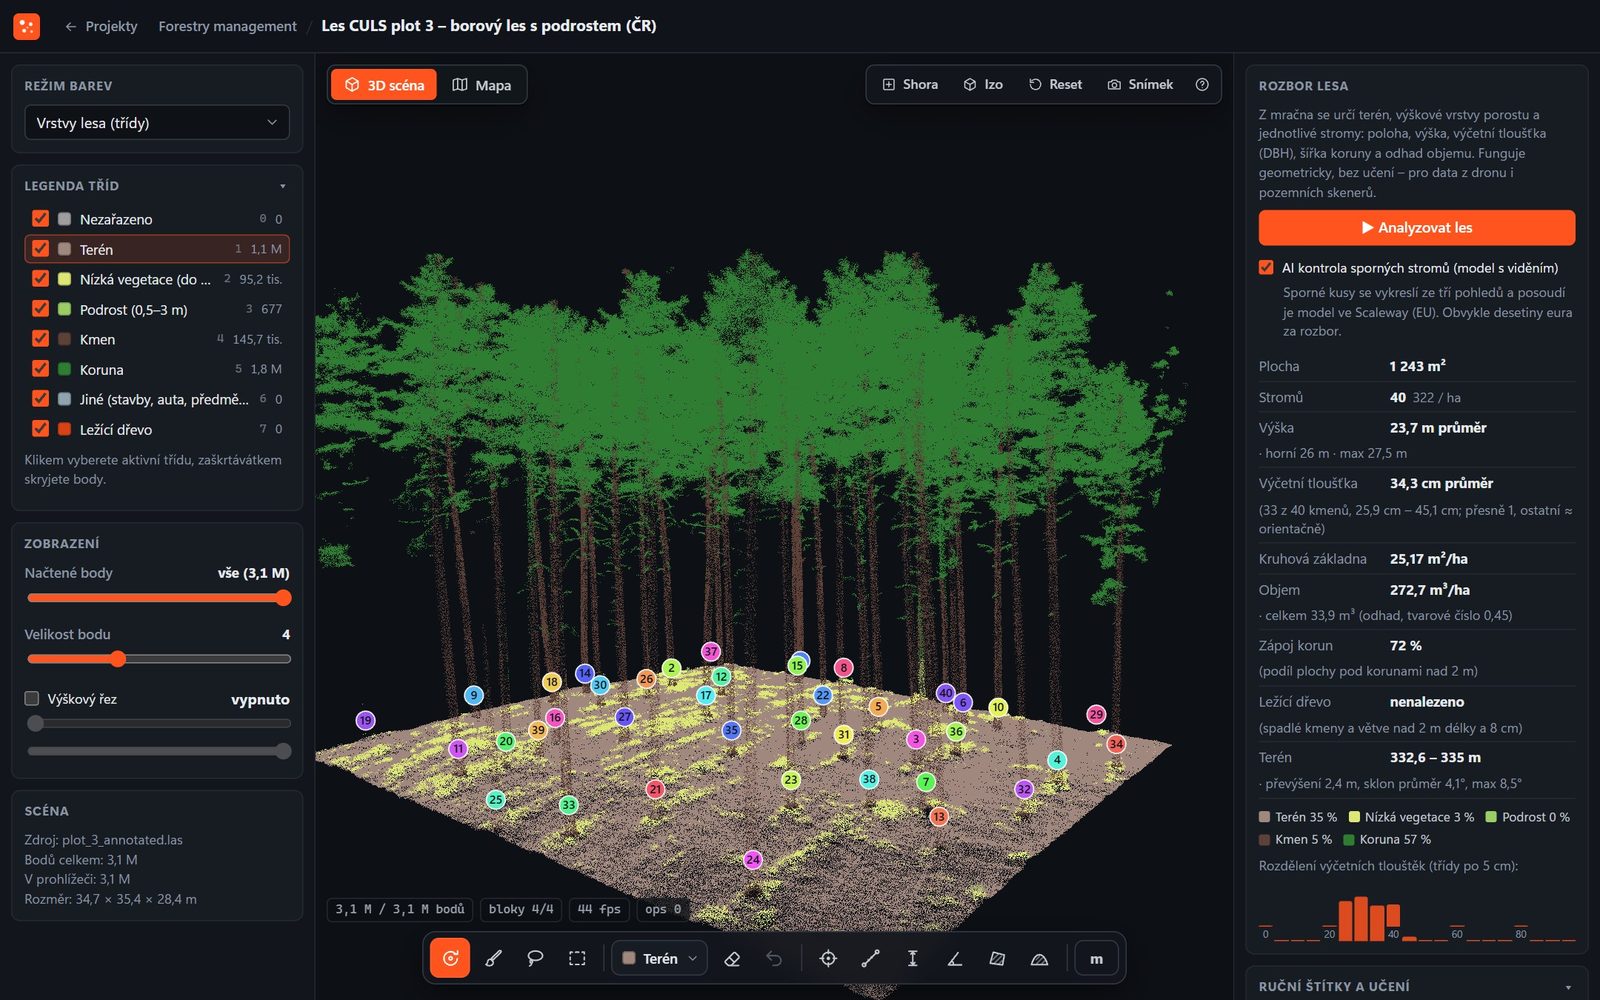Select the rectangular marquee tool
The image size is (1600, 1000).
pyautogui.click(x=577, y=958)
